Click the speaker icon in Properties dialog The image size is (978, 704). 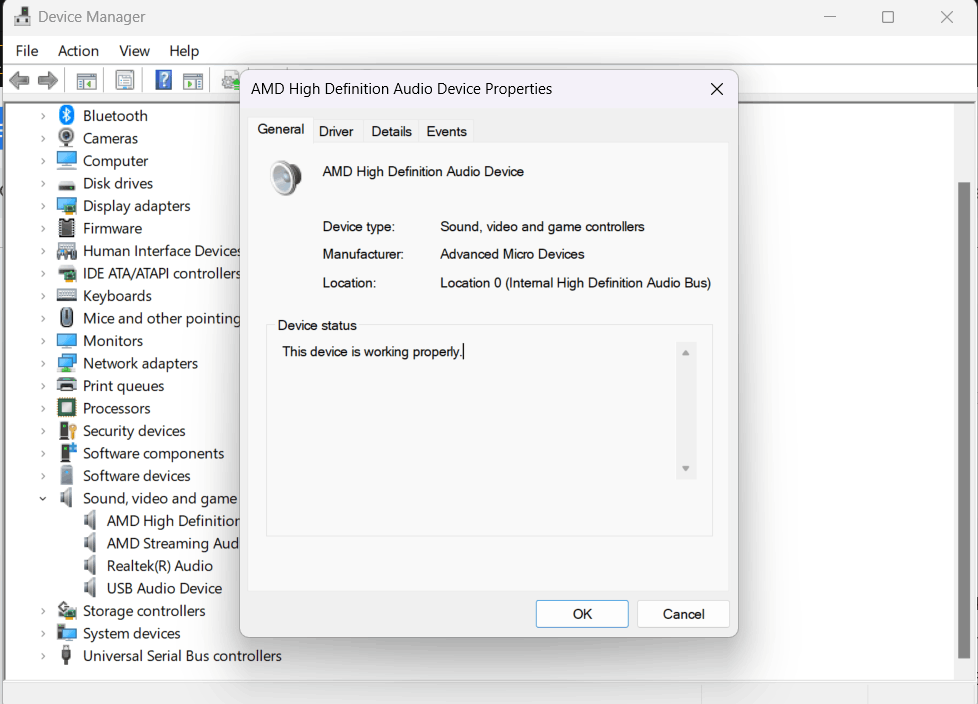pos(286,178)
